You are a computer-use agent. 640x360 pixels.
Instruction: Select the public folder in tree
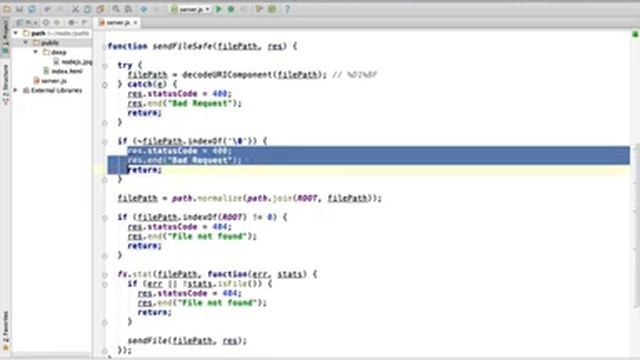(49, 42)
